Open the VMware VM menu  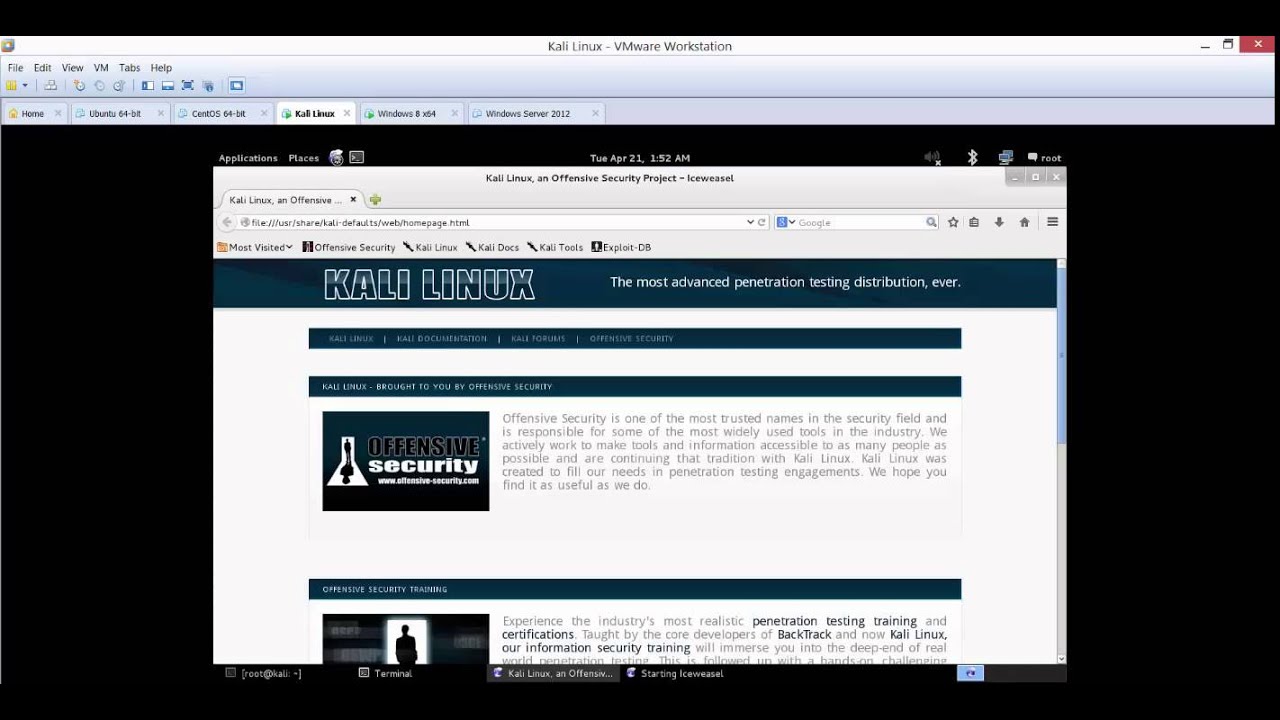click(101, 68)
